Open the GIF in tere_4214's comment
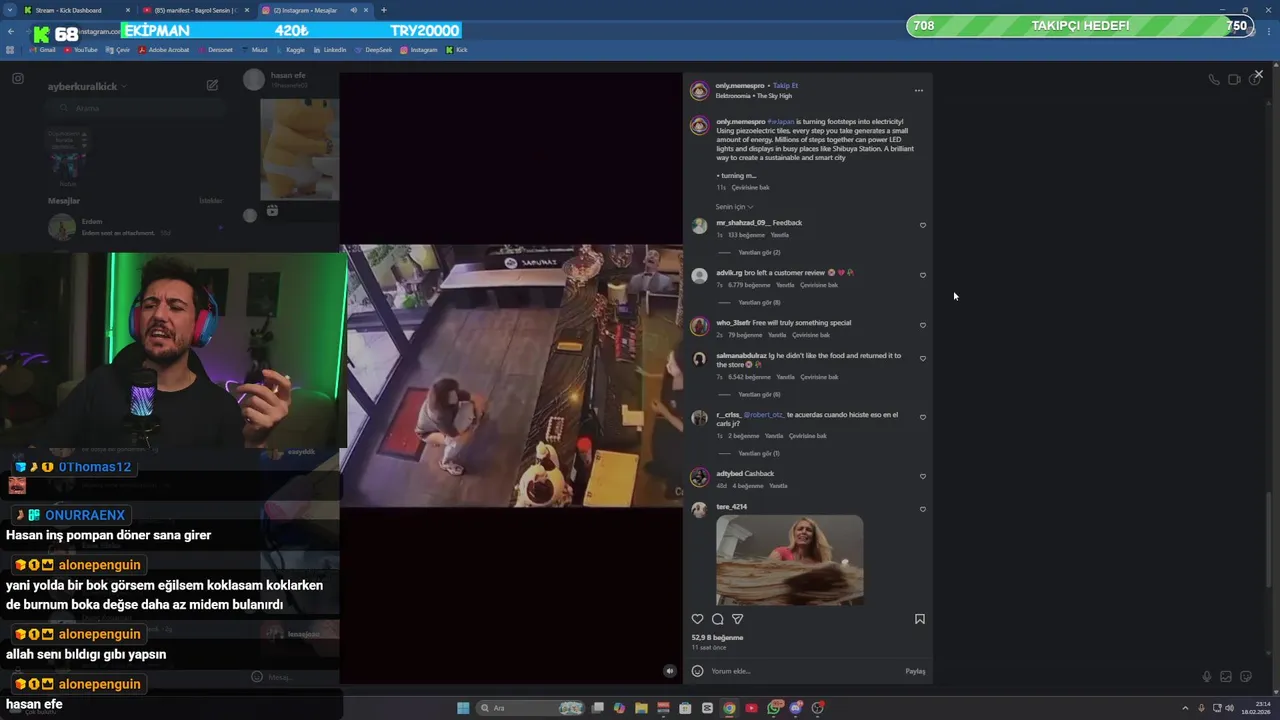The width and height of the screenshot is (1280, 720). coord(790,560)
